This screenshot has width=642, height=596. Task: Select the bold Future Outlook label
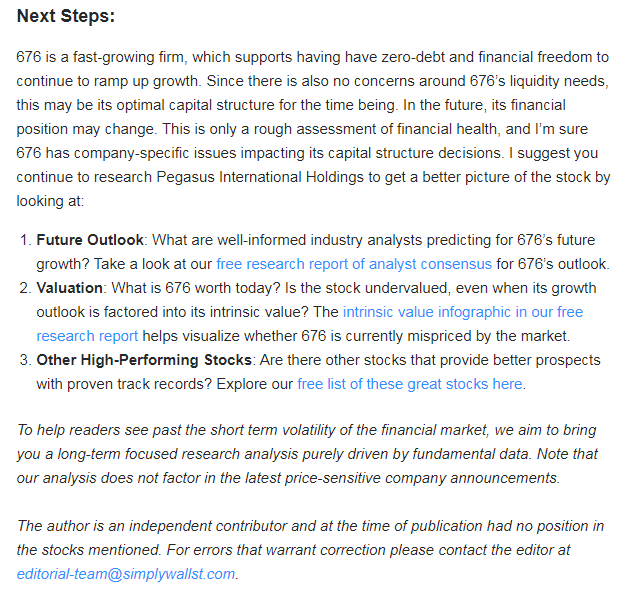point(91,240)
